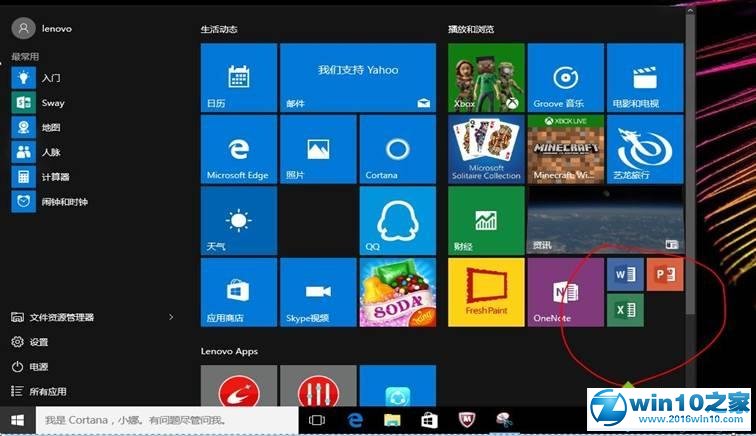
Task: Open Groove 音乐 tile
Action: [565, 77]
